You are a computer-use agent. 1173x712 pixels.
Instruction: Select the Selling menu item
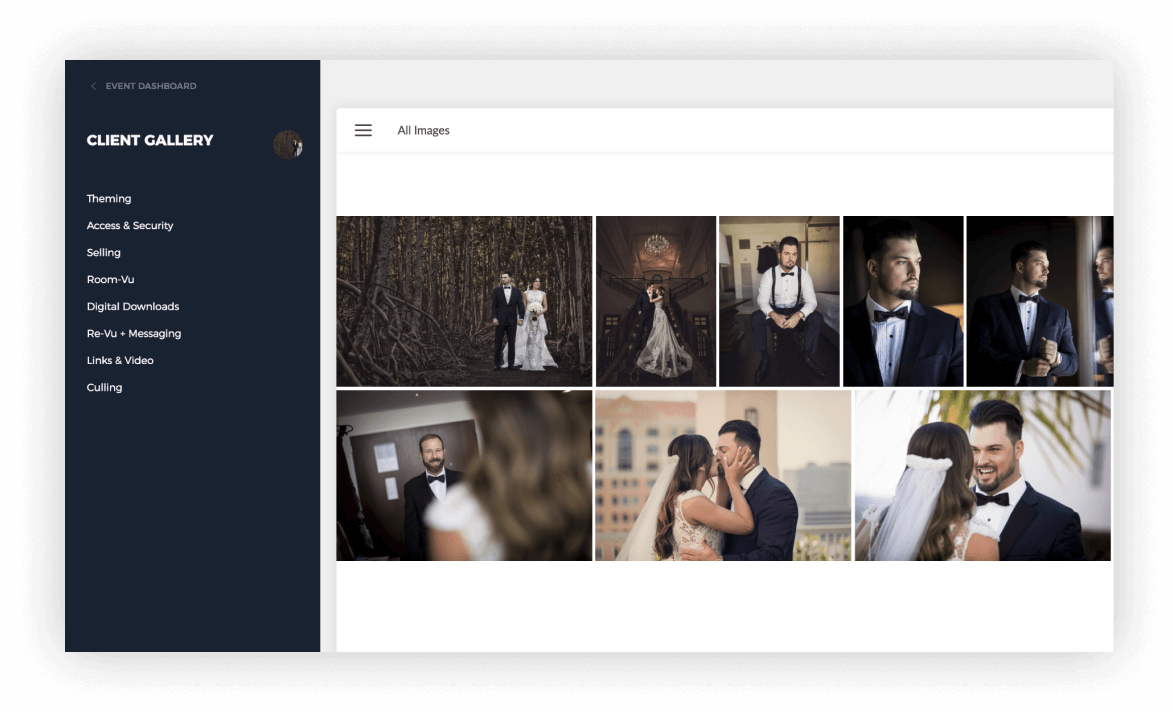103,253
